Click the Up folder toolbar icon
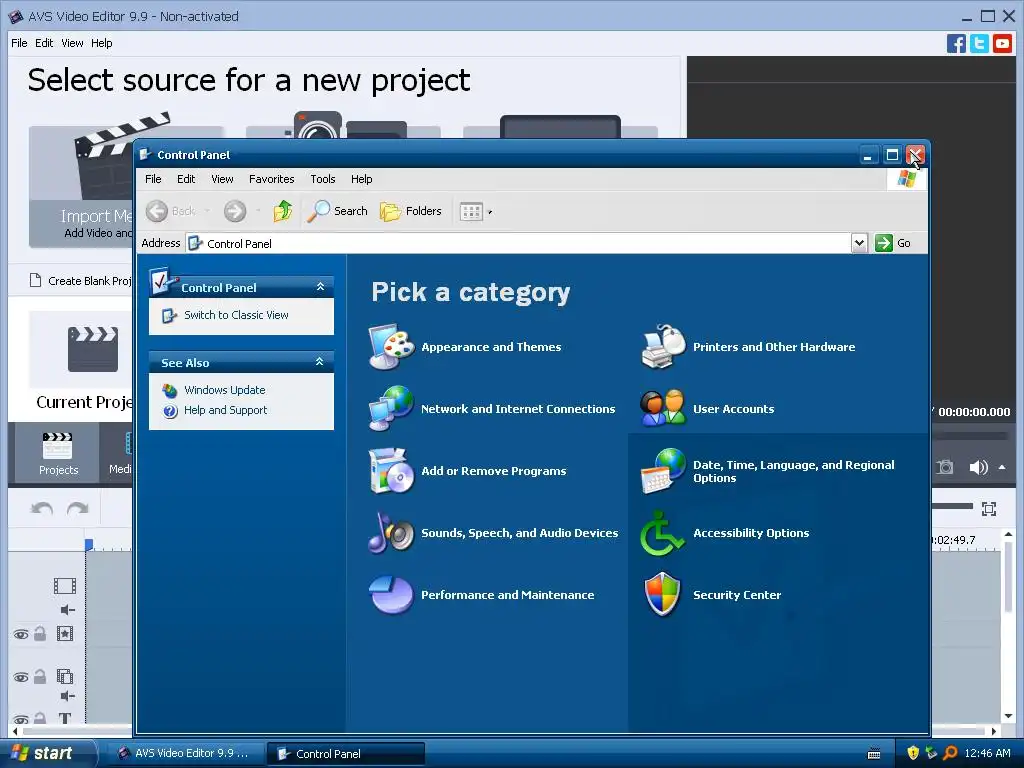The image size is (1024, 768). 283,211
